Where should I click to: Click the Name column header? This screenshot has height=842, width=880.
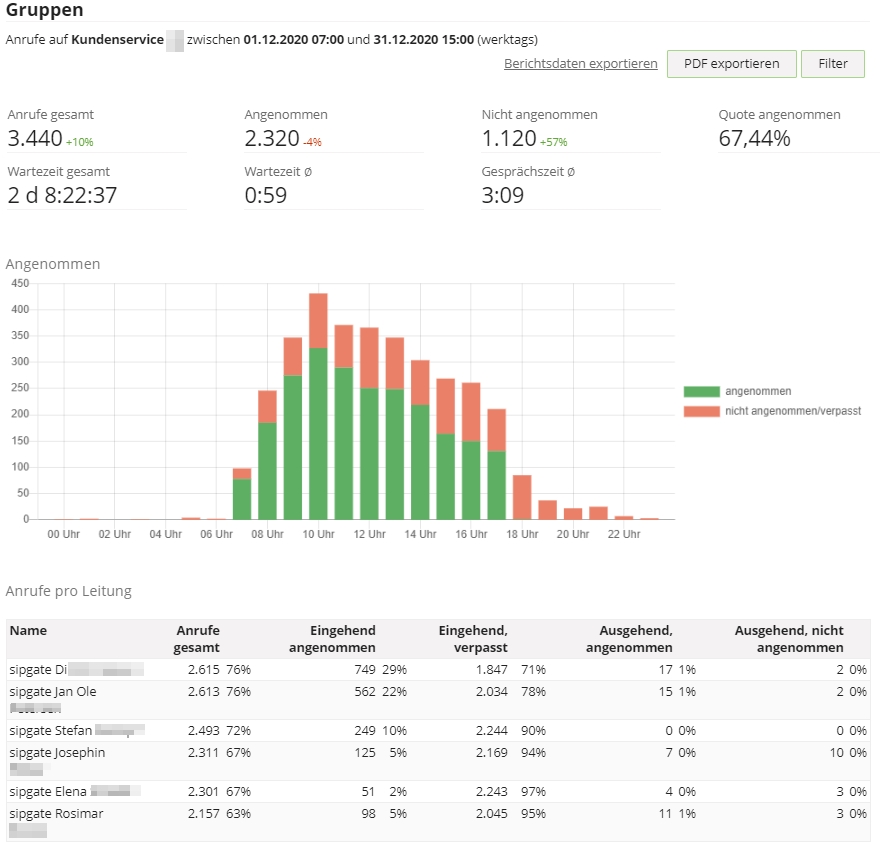pos(28,631)
